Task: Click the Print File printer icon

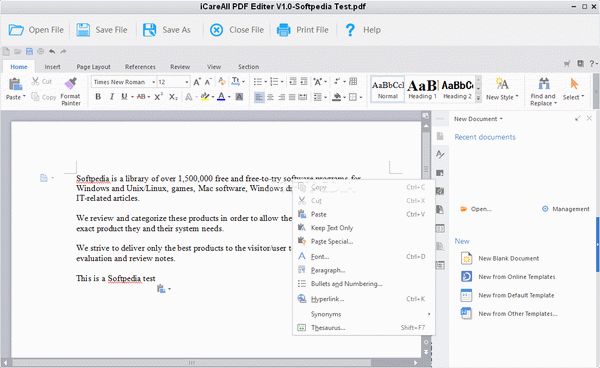Action: [x=284, y=30]
